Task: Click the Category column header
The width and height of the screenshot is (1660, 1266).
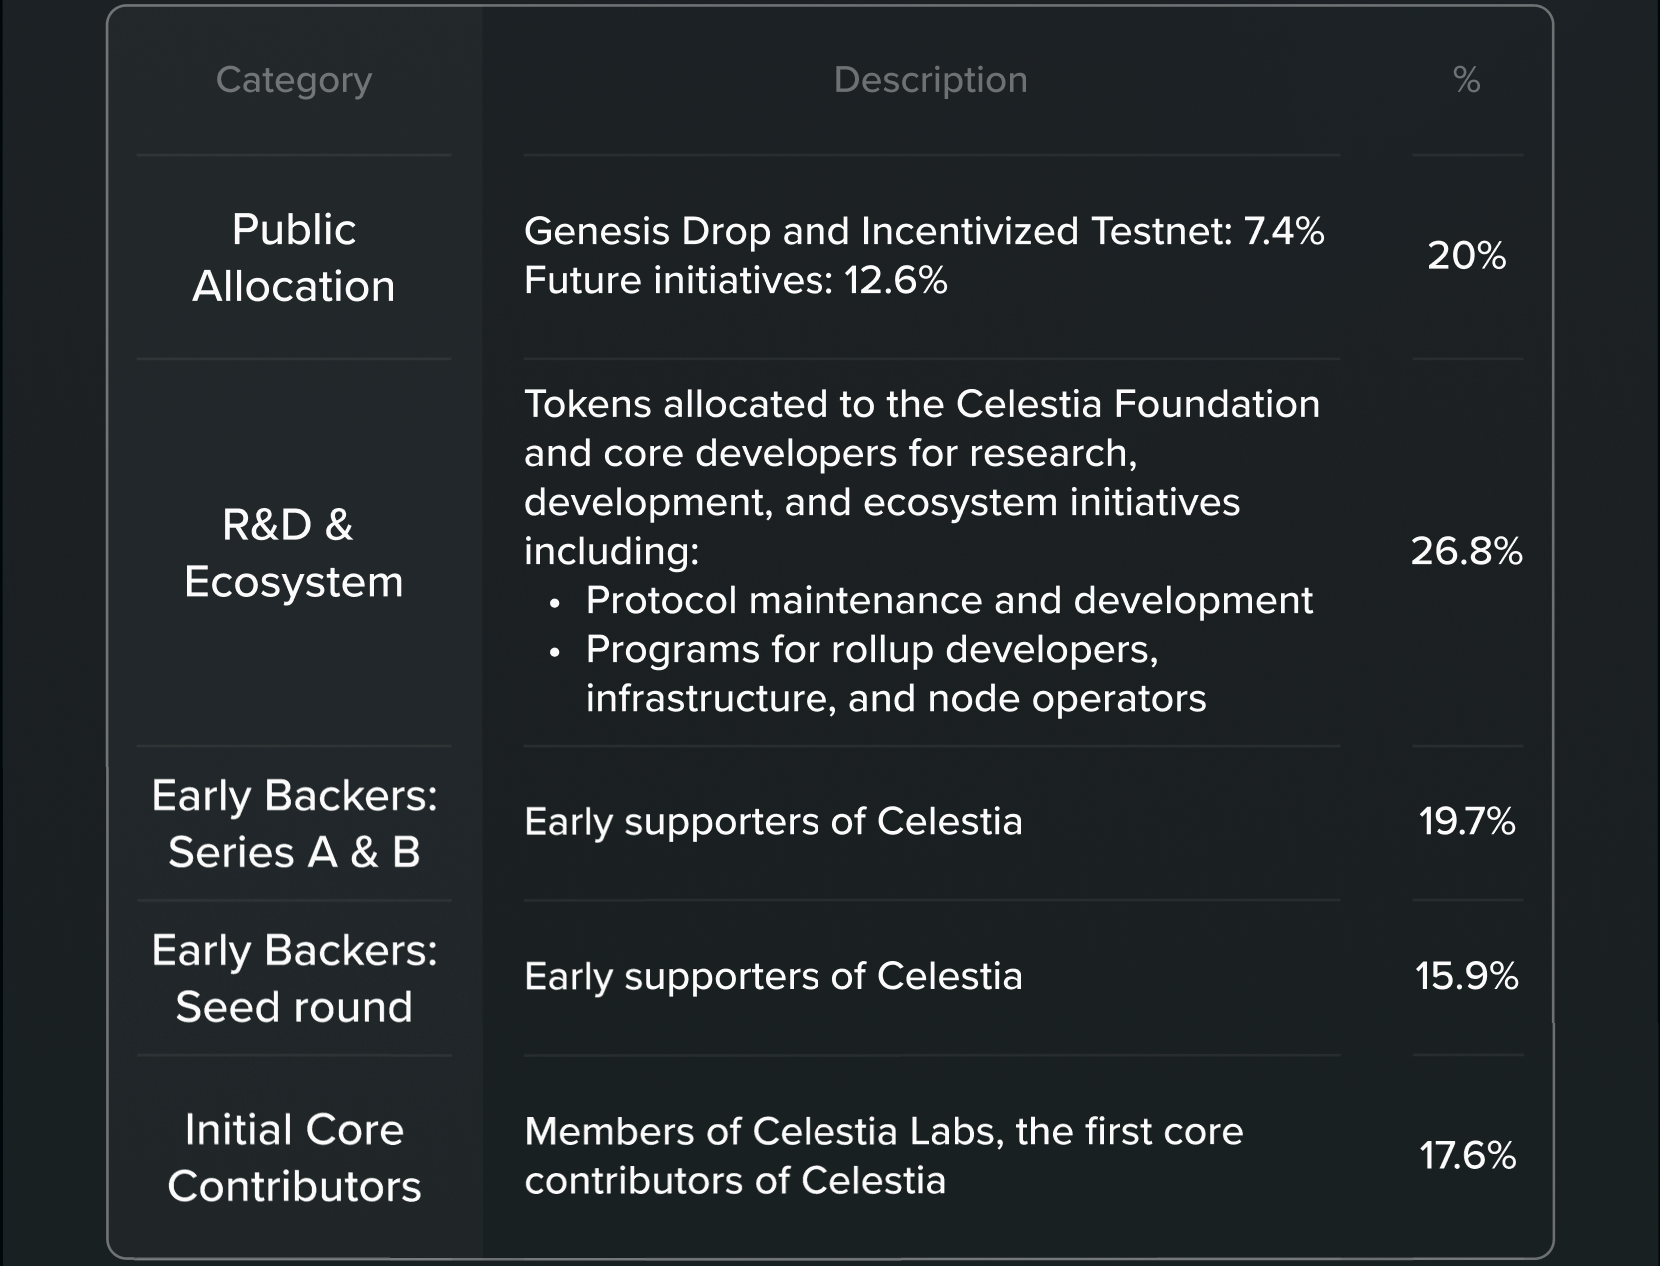Action: 294,80
